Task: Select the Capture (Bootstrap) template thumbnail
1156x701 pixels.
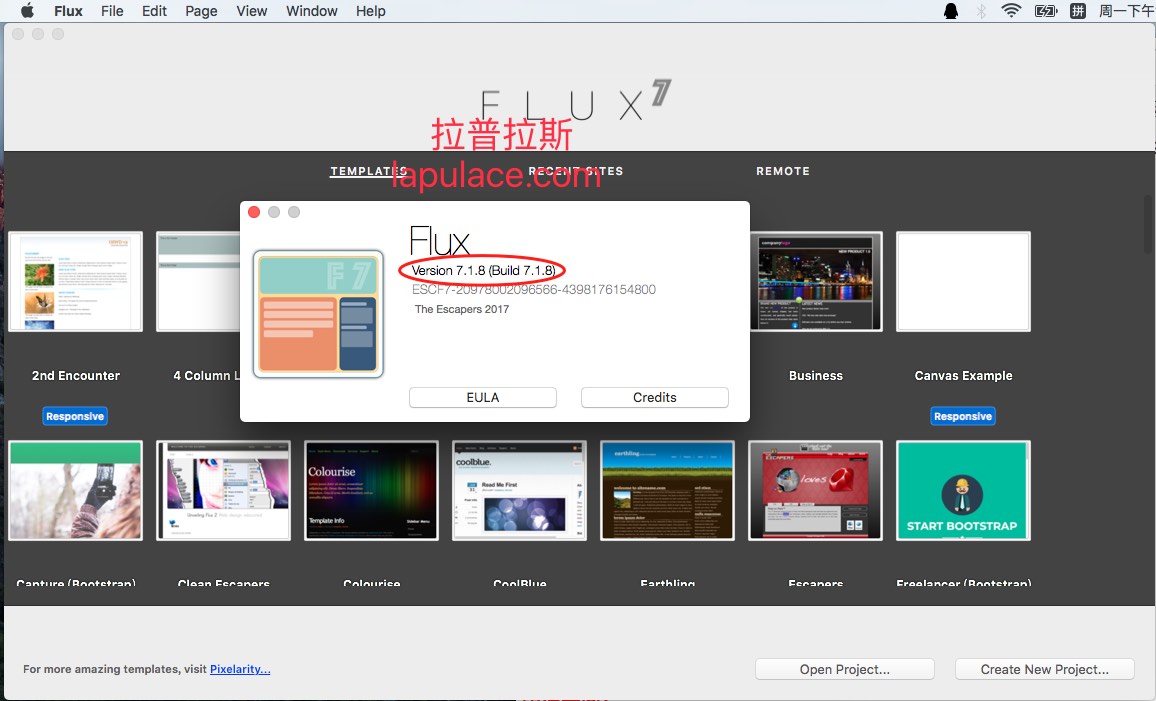Action: (x=75, y=491)
